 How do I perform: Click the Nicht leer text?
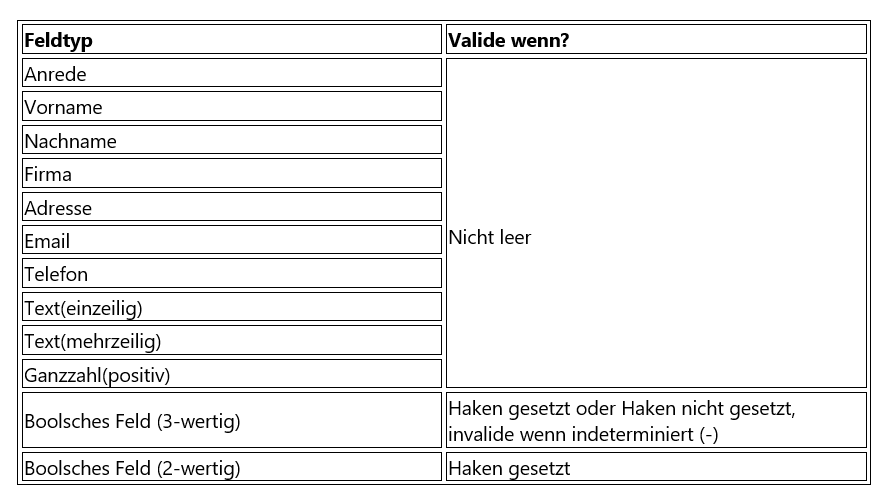(x=490, y=237)
